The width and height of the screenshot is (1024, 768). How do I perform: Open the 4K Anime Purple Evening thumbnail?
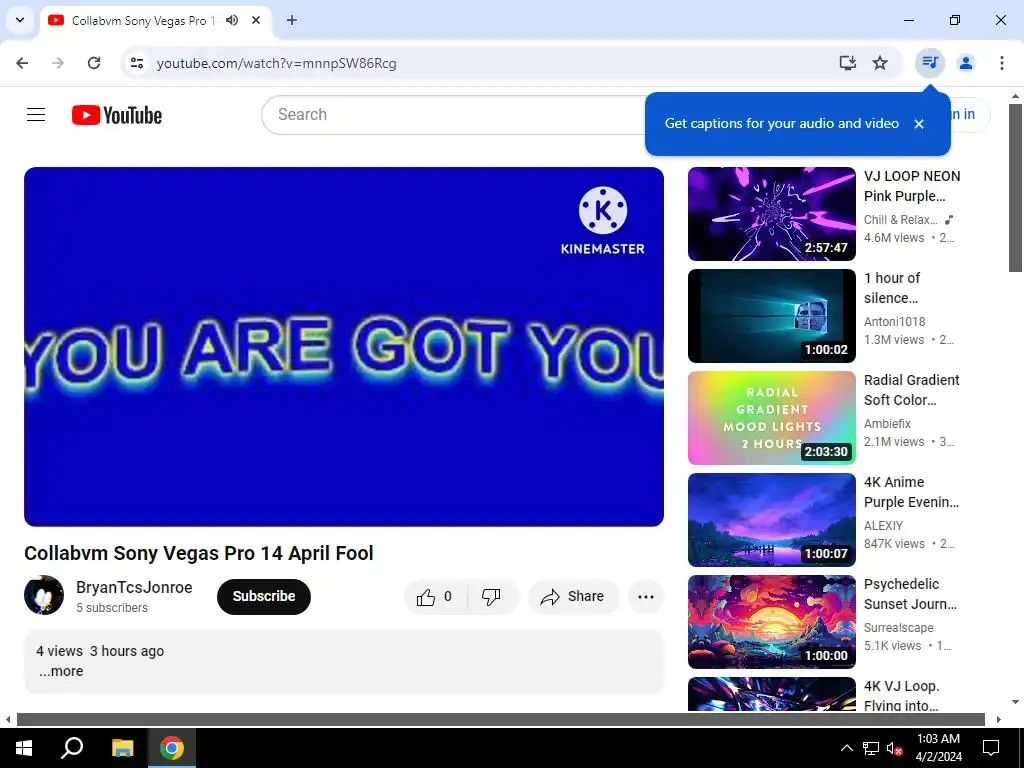tap(771, 520)
